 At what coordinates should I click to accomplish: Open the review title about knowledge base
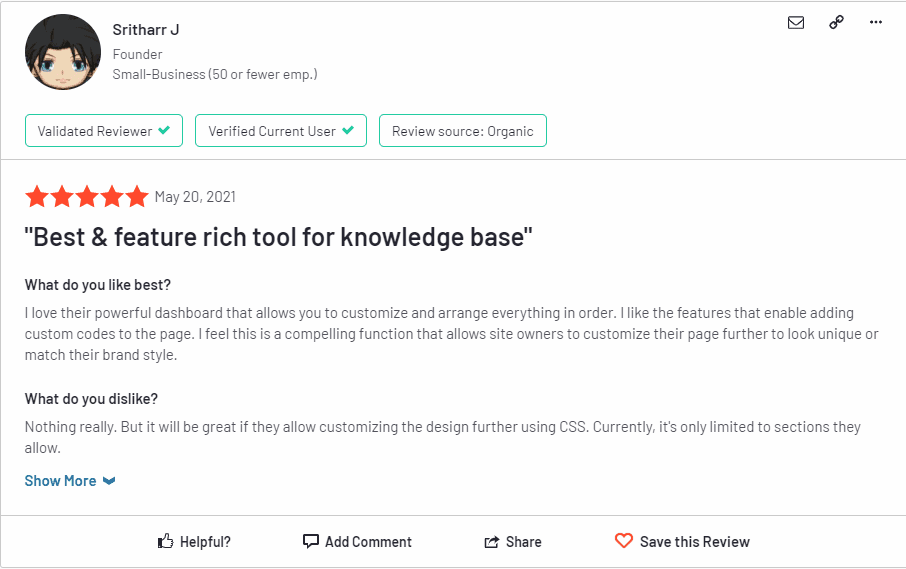point(278,238)
